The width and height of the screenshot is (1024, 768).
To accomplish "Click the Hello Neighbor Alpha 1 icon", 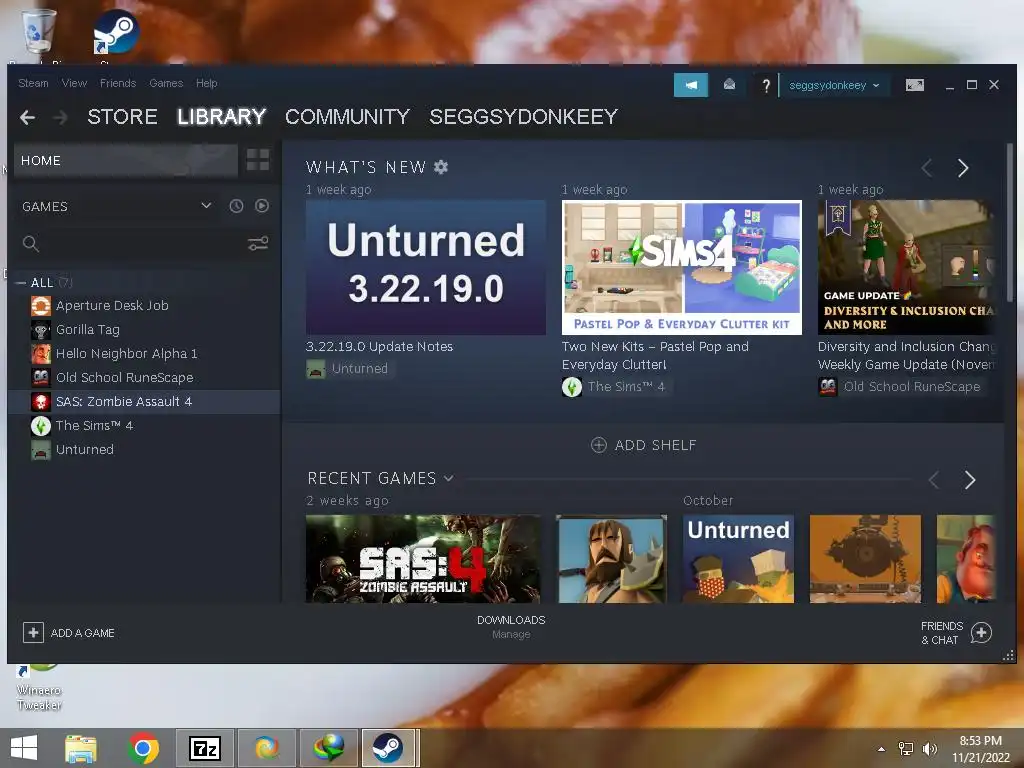I will pyautogui.click(x=40, y=354).
